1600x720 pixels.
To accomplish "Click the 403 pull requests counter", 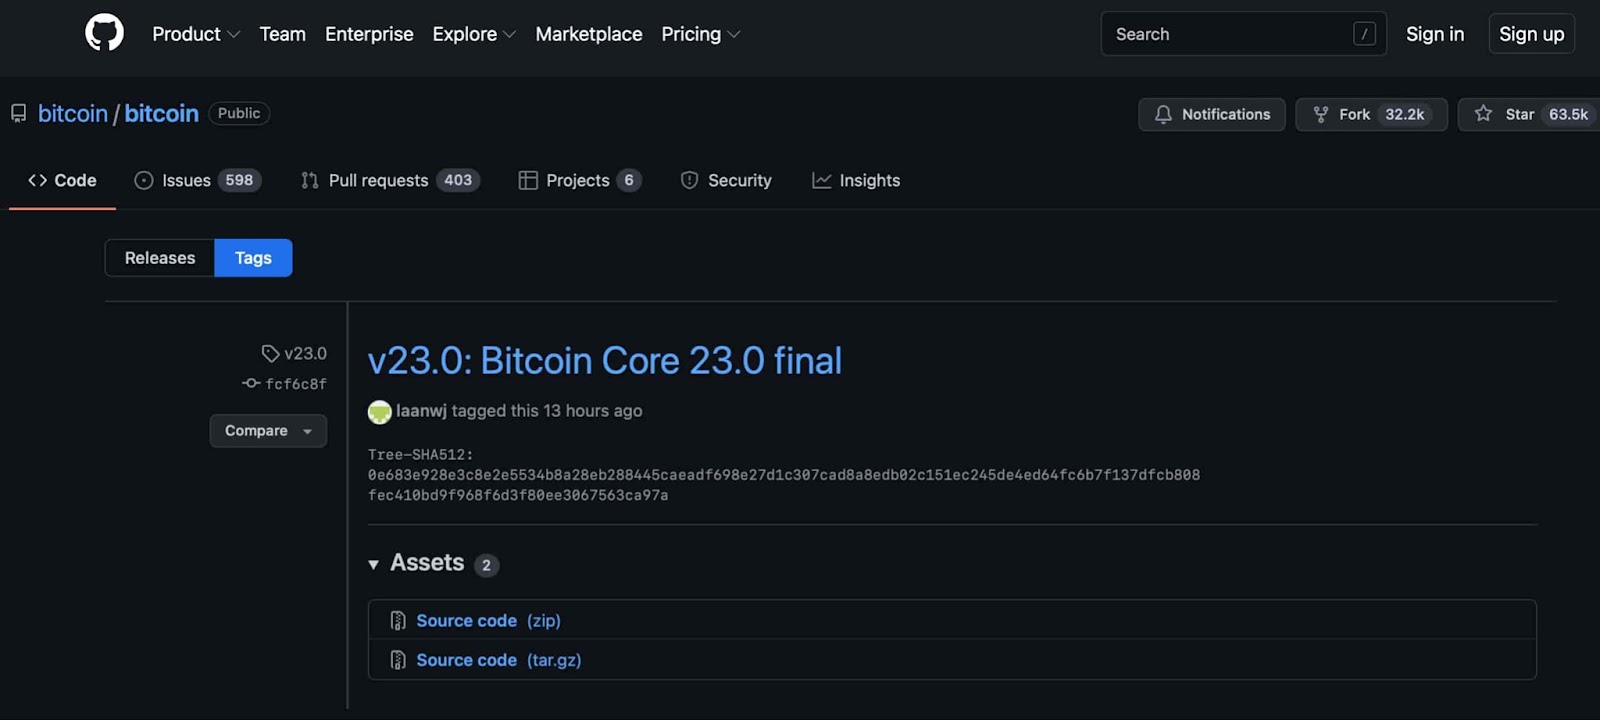I will tap(458, 180).
